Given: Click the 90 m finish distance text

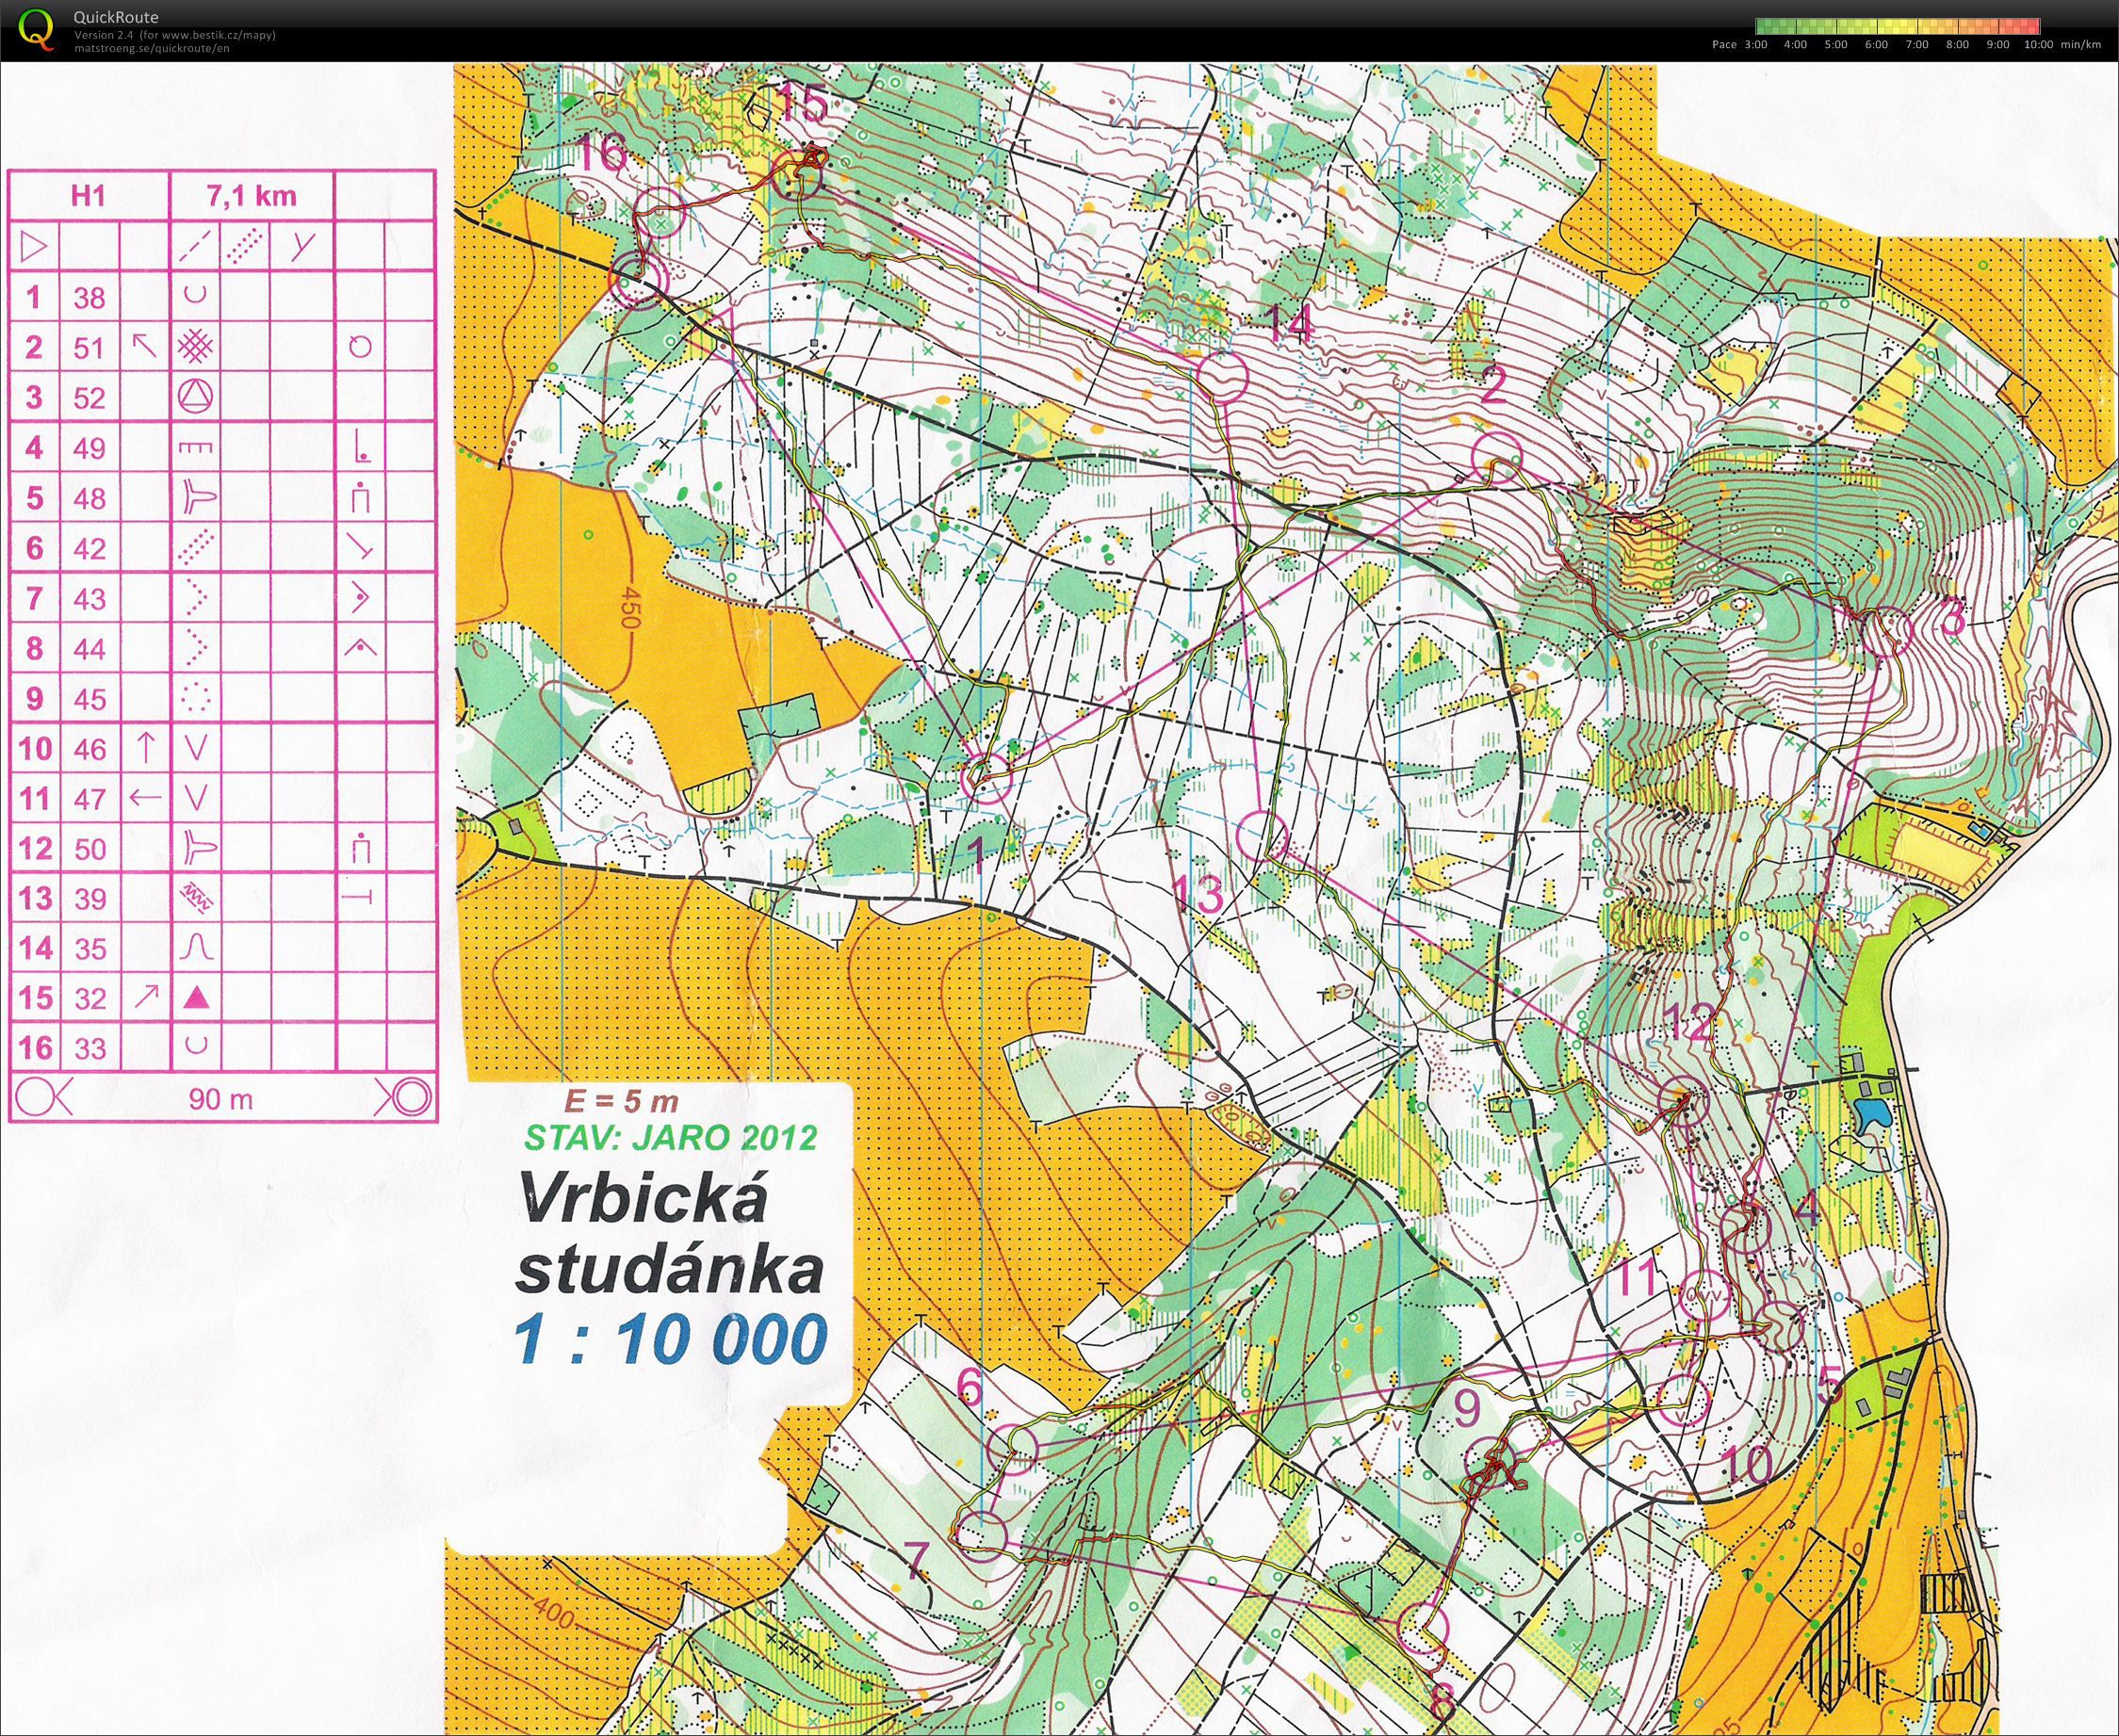Looking at the screenshot, I should pyautogui.click(x=221, y=1099).
